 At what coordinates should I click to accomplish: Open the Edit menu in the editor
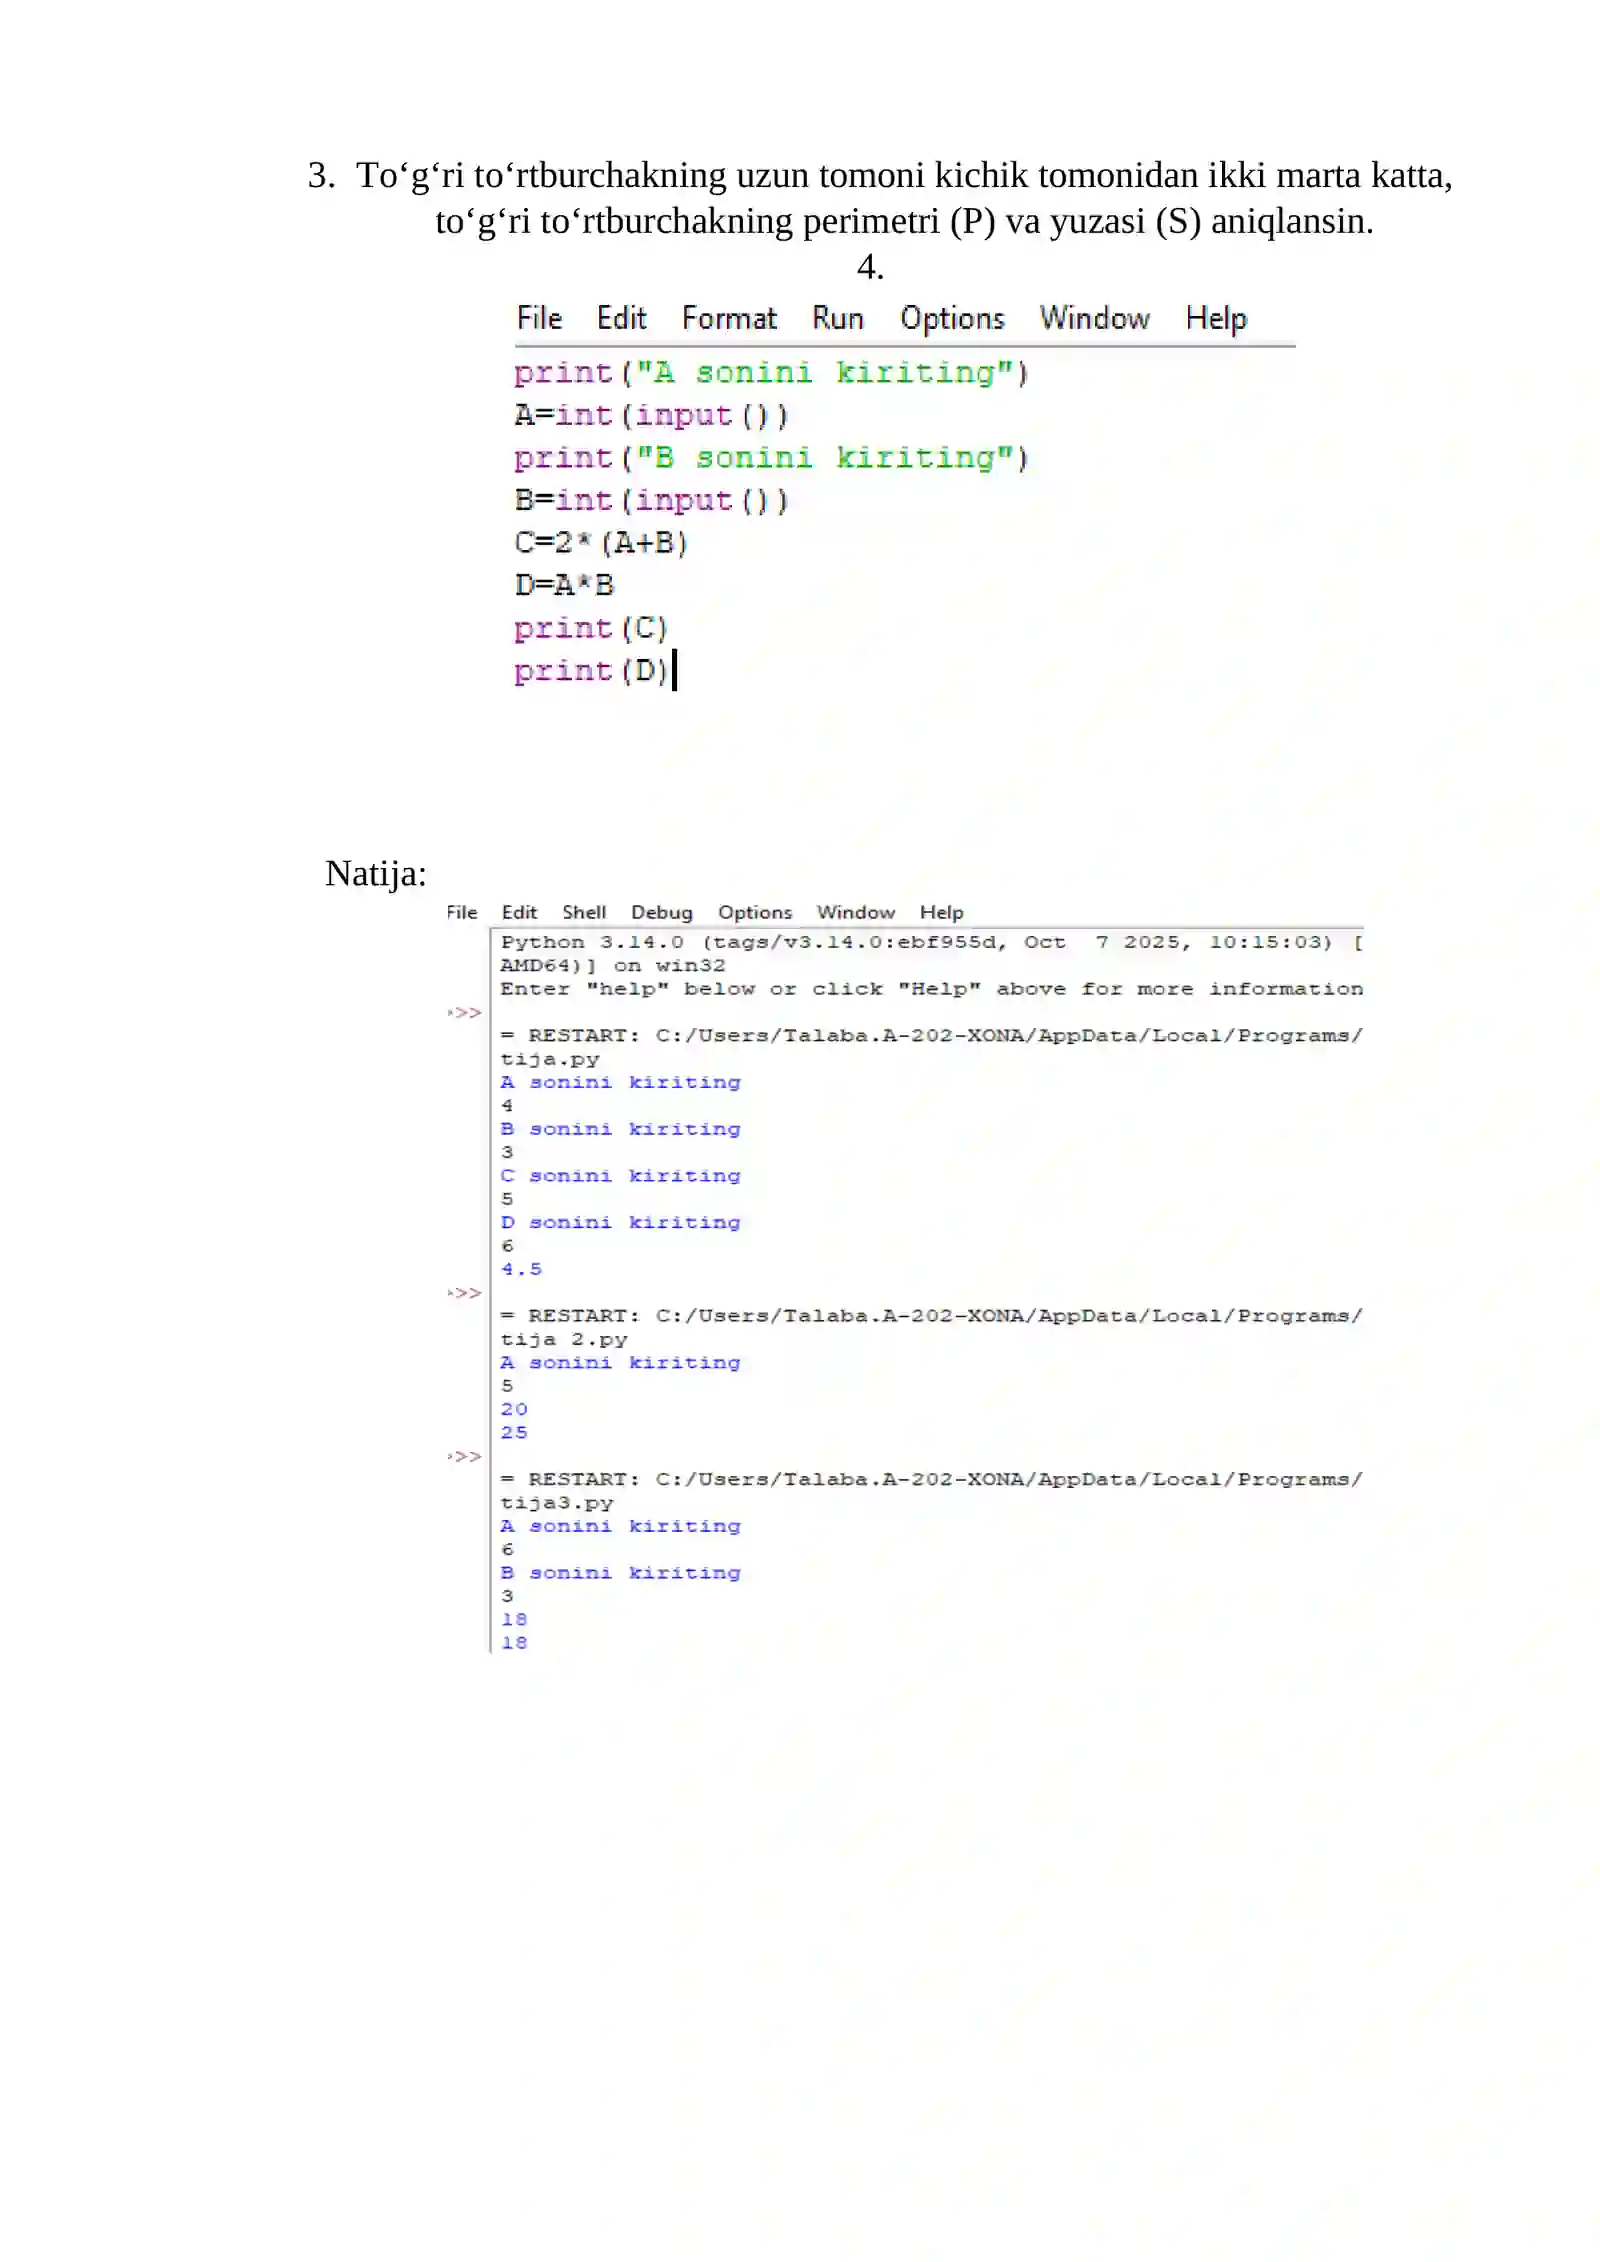click(x=621, y=318)
